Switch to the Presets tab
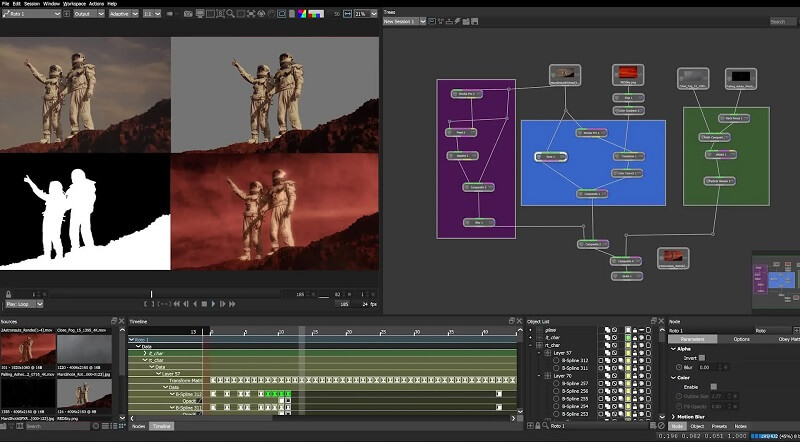Screen dimensions: 800x442 [x=718, y=426]
